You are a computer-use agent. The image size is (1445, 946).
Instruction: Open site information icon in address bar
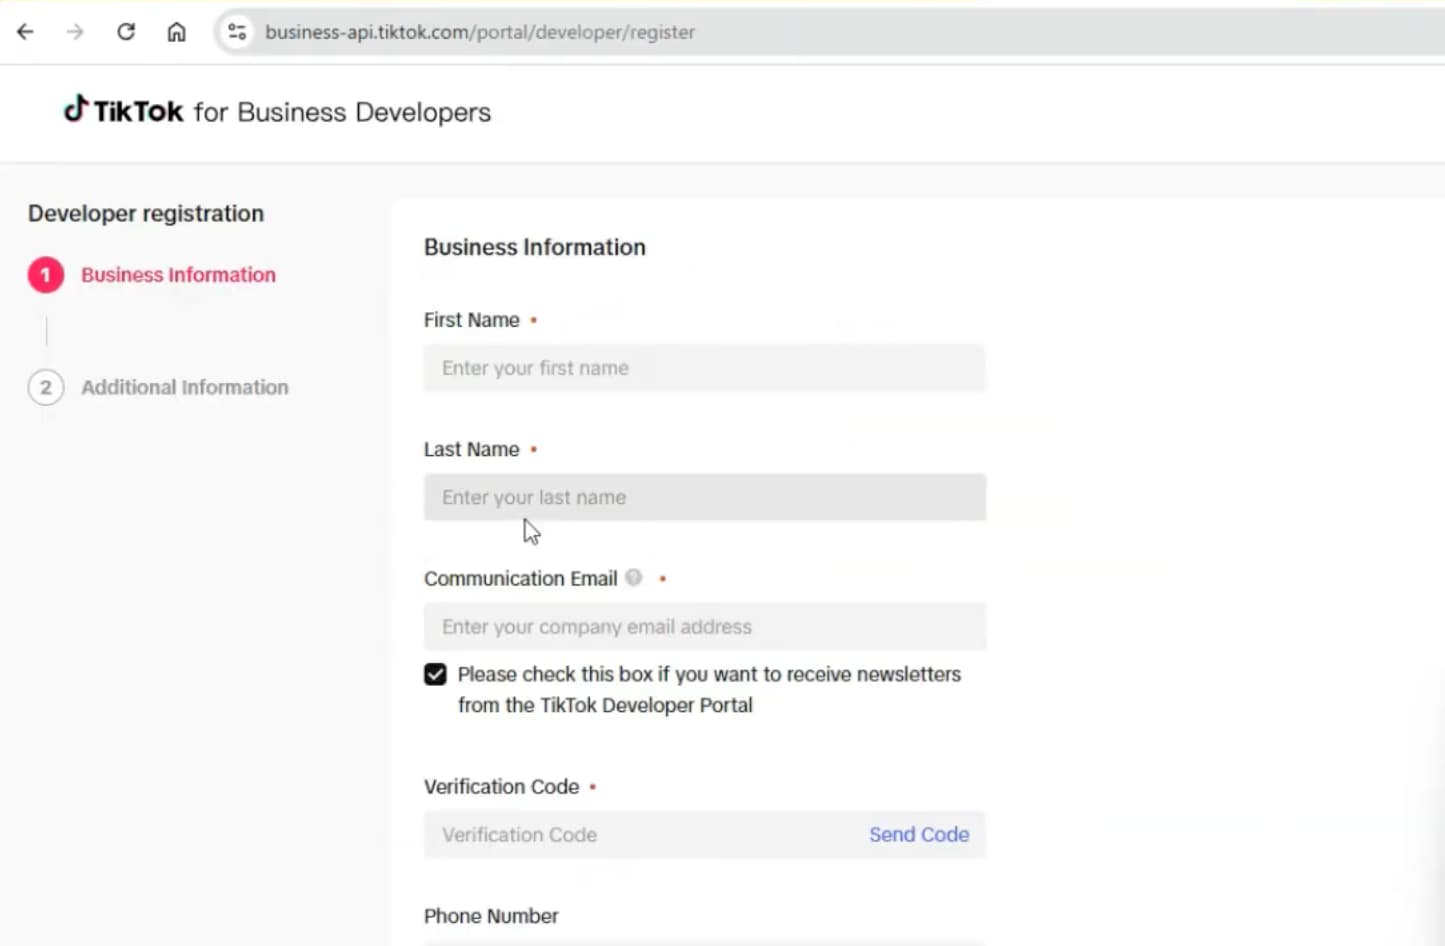point(237,32)
